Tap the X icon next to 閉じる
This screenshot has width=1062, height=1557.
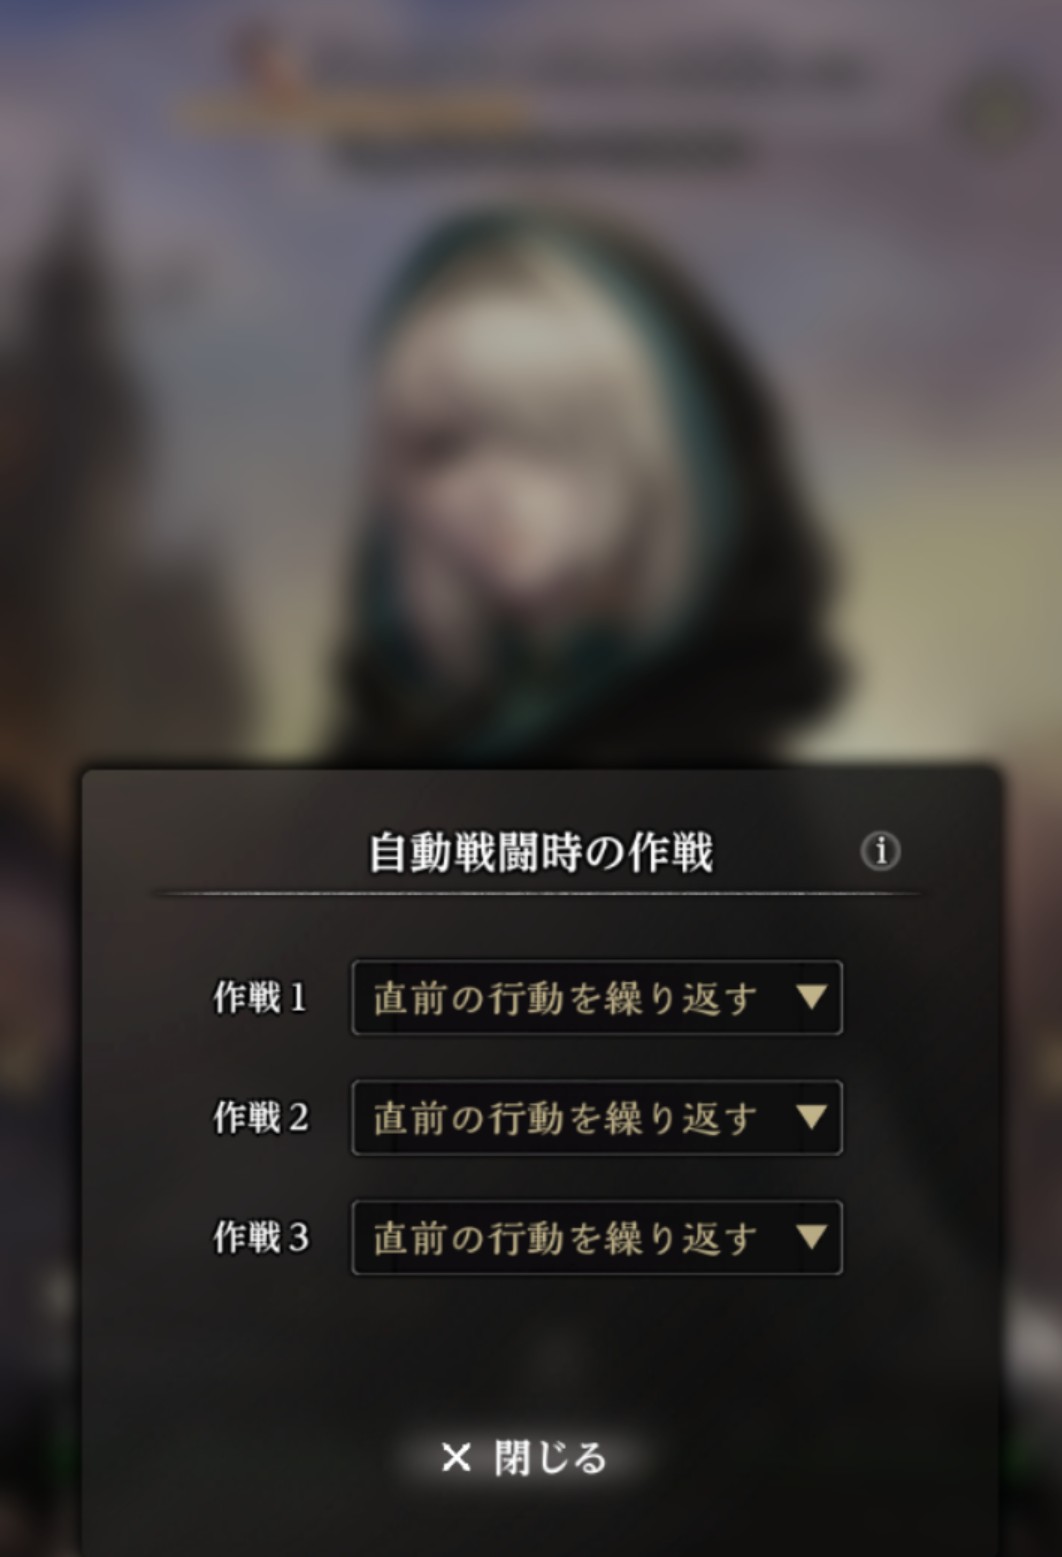point(456,1458)
